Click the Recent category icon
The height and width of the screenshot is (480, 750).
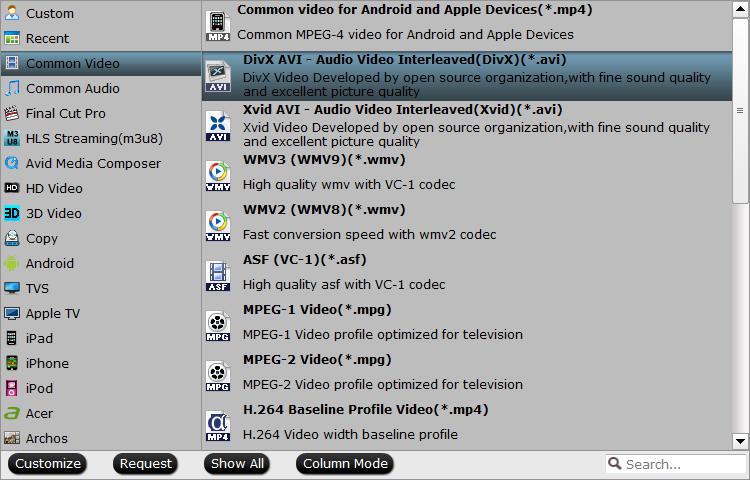[12, 38]
